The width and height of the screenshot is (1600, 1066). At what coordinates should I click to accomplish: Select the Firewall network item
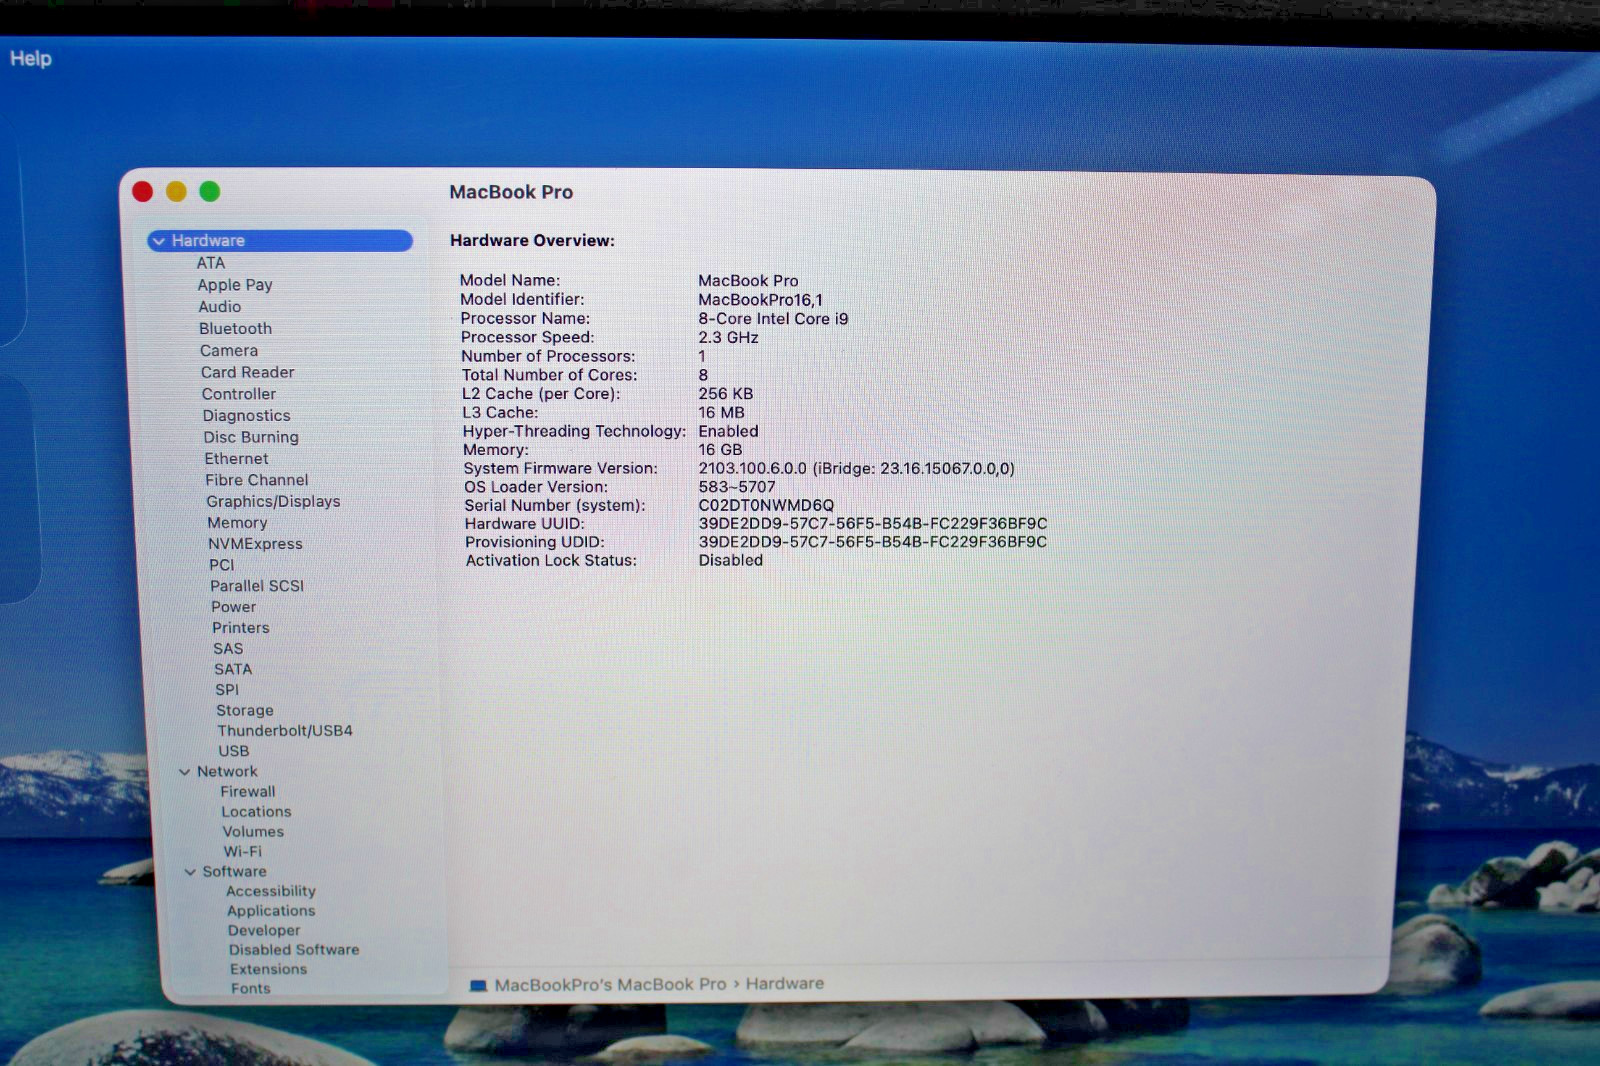point(248,791)
